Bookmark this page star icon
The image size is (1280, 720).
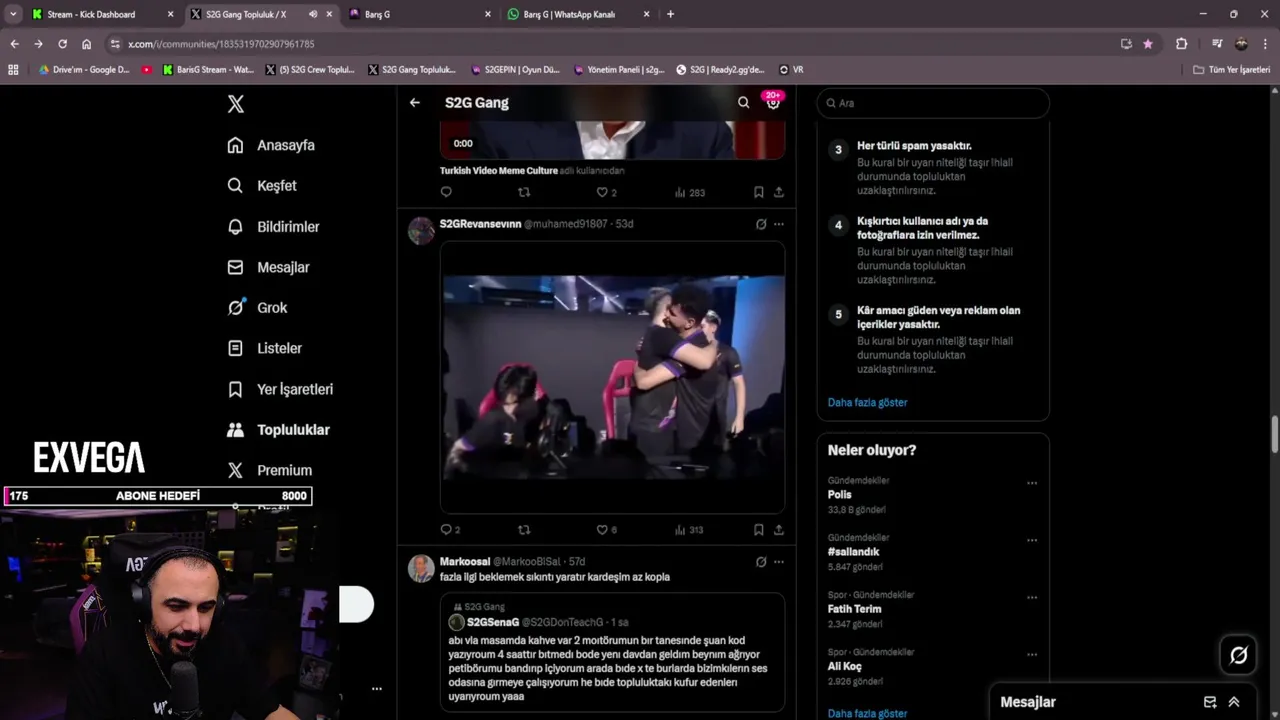coord(1147,44)
